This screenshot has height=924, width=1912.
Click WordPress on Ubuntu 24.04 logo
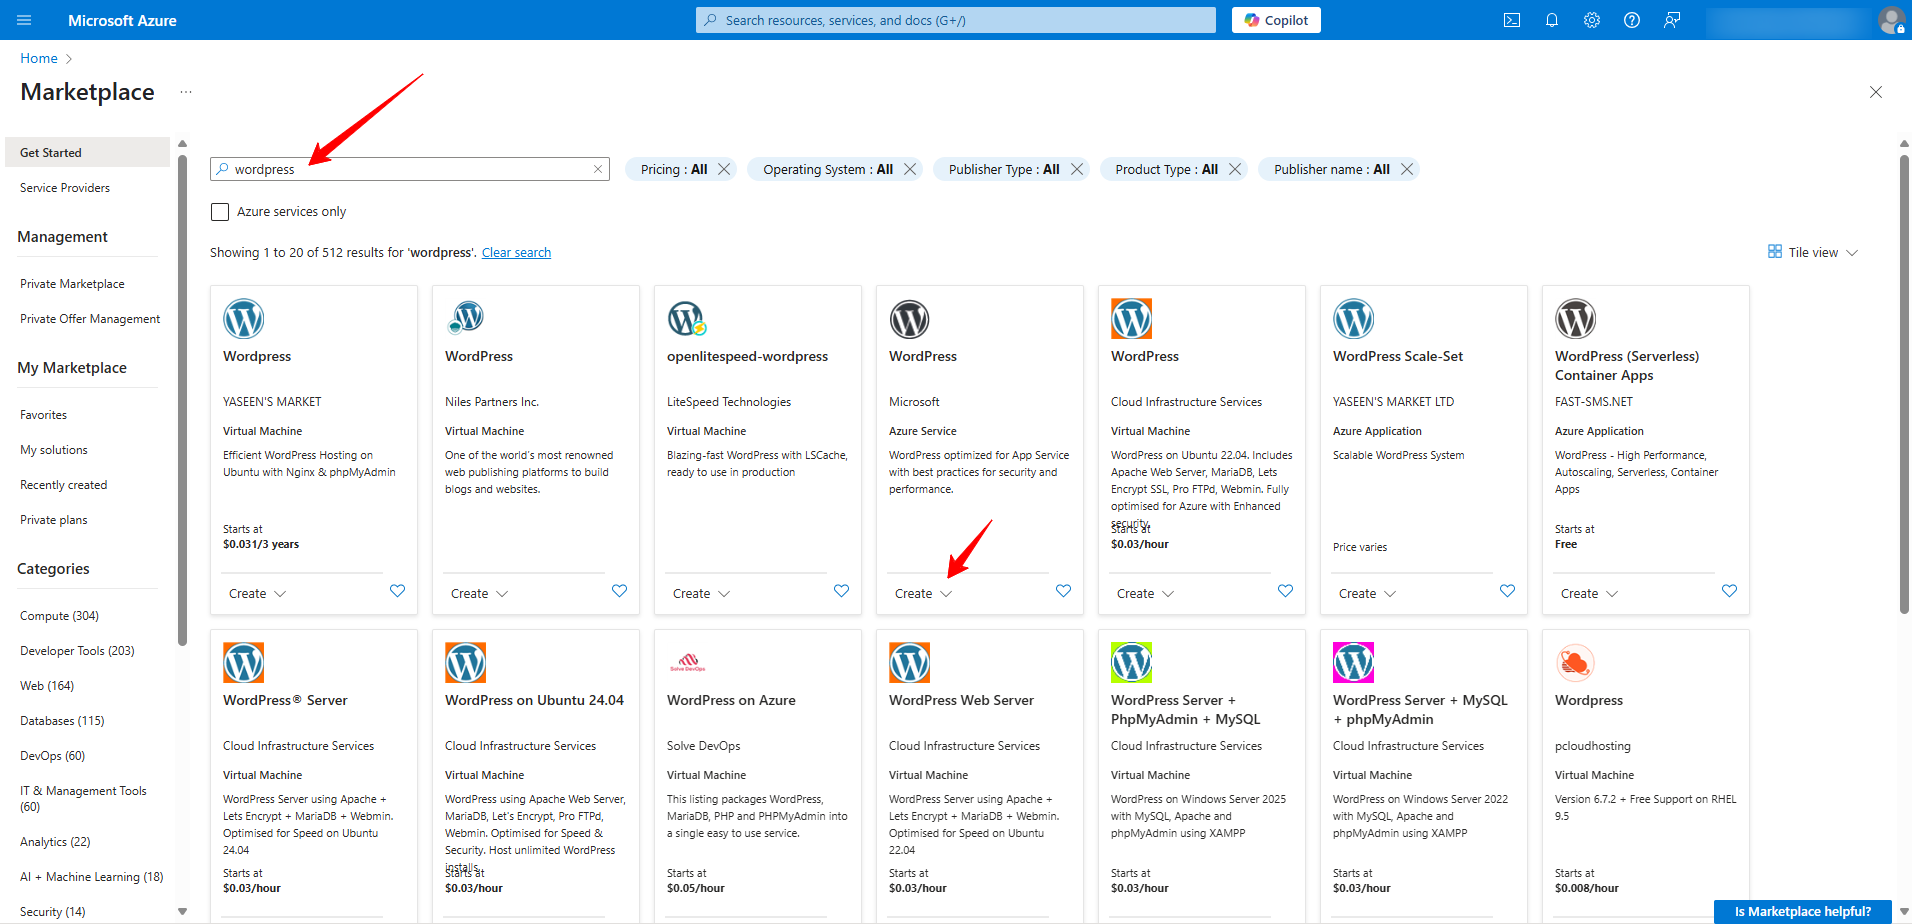pyautogui.click(x=465, y=663)
